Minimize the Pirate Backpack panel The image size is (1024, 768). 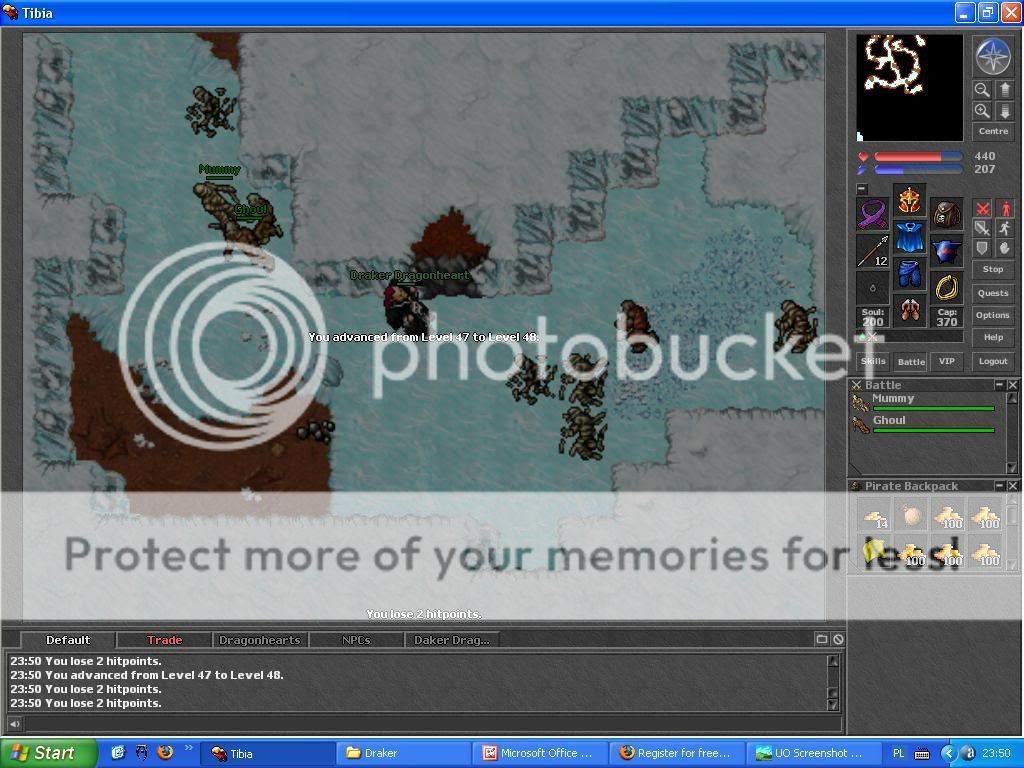[x=999, y=485]
